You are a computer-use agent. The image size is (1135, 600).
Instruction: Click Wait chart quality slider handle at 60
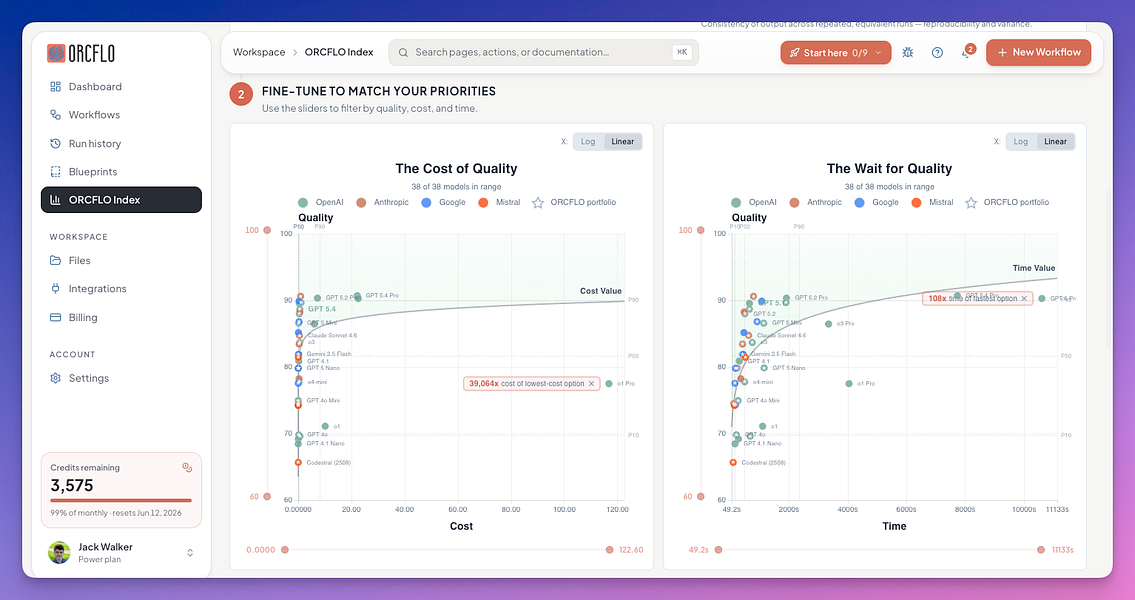pyautogui.click(x=700, y=497)
